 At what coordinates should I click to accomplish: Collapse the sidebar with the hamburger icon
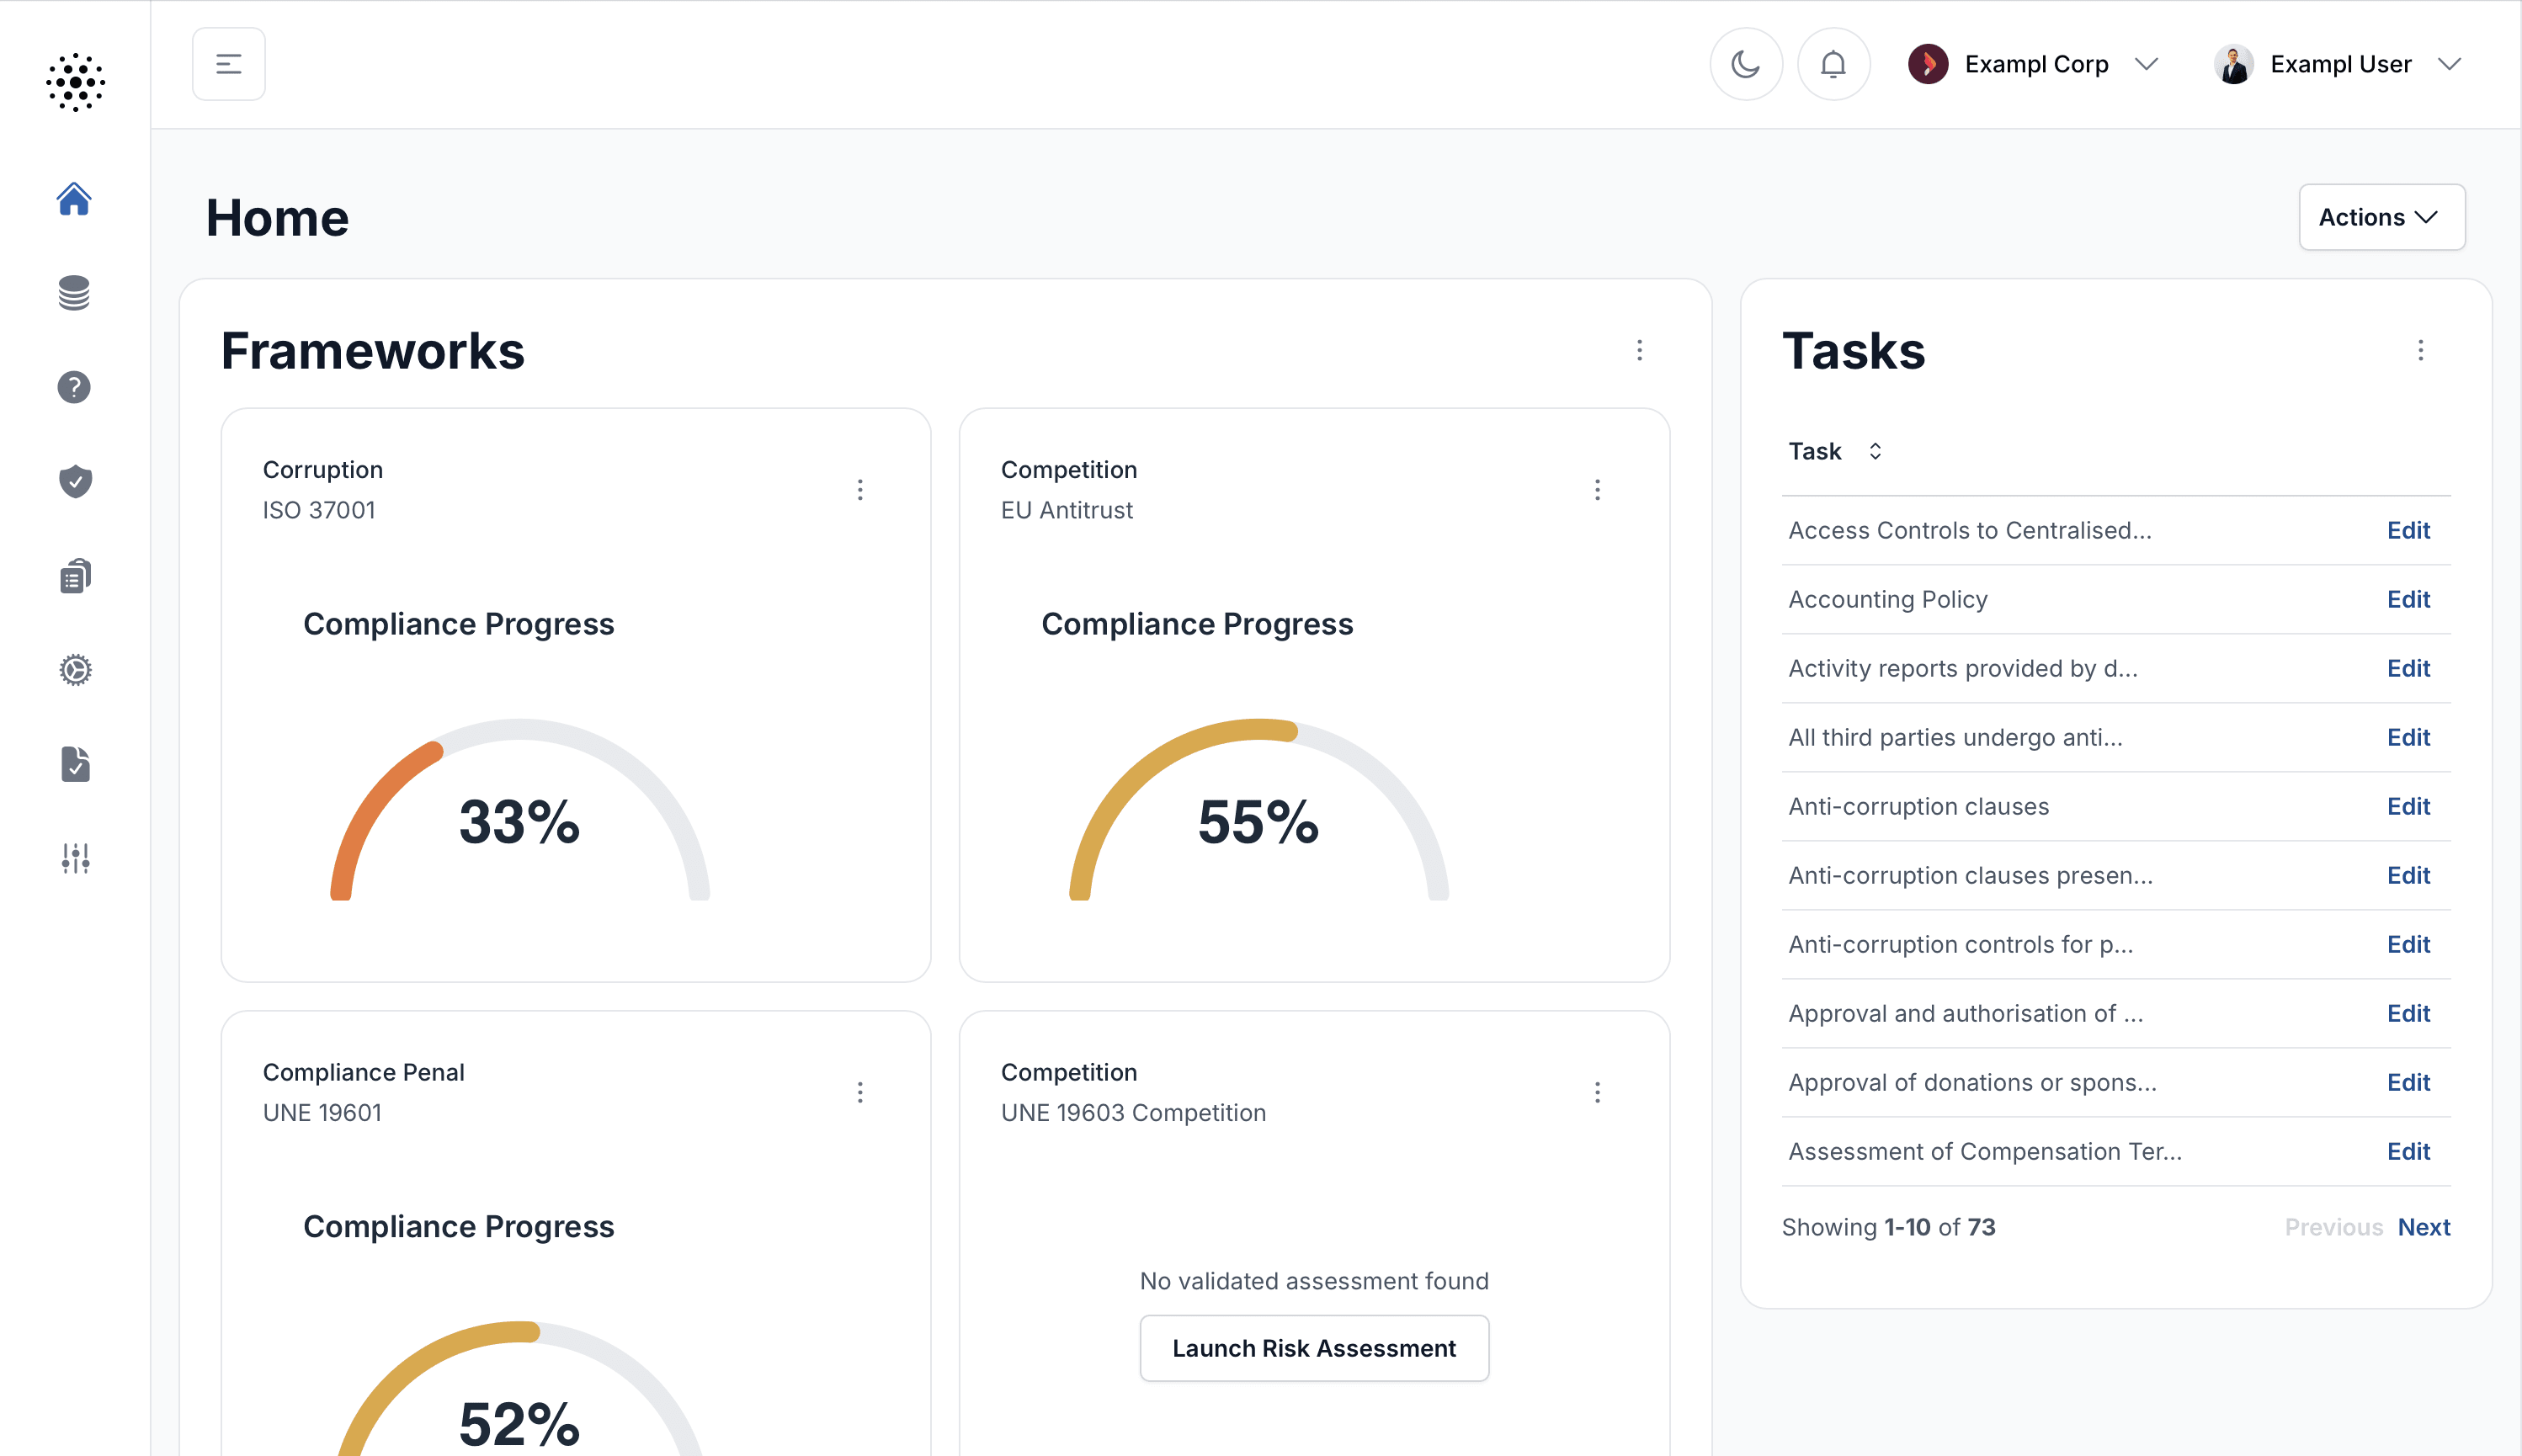(228, 63)
